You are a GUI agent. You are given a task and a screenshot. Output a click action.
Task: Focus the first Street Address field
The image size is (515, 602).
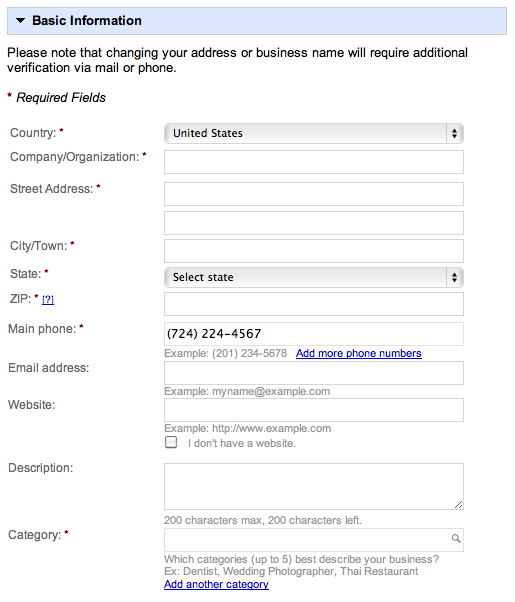(314, 194)
